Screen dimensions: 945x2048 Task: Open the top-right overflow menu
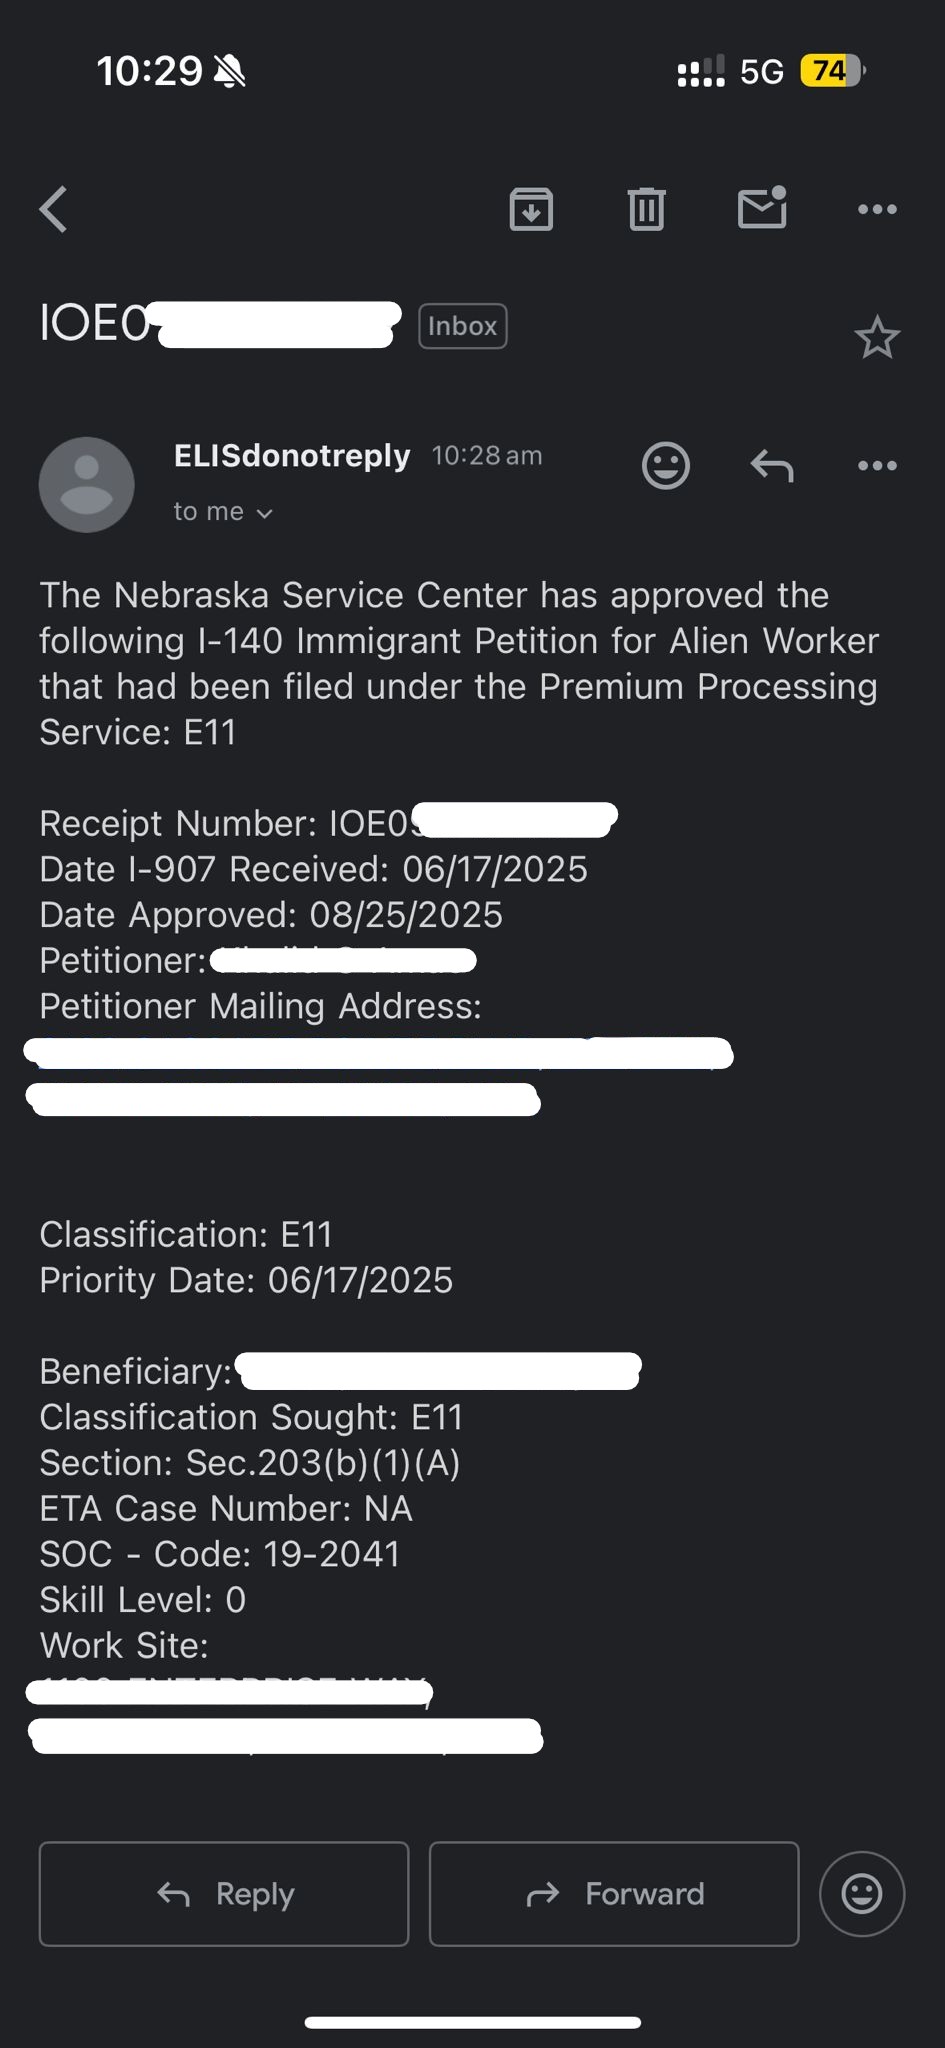point(876,209)
